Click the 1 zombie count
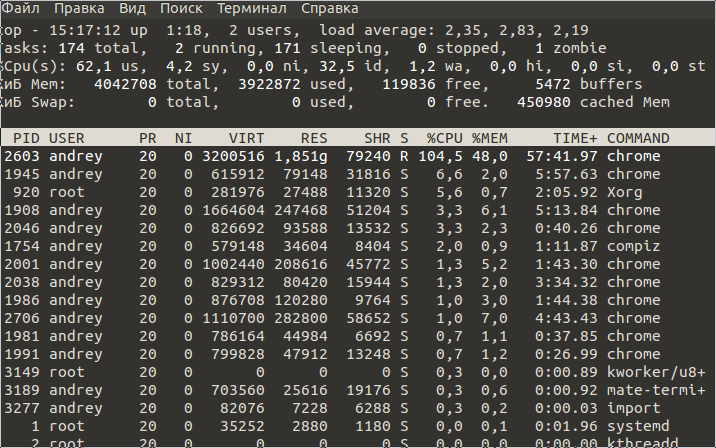This screenshot has width=716, height=448. pos(571,48)
